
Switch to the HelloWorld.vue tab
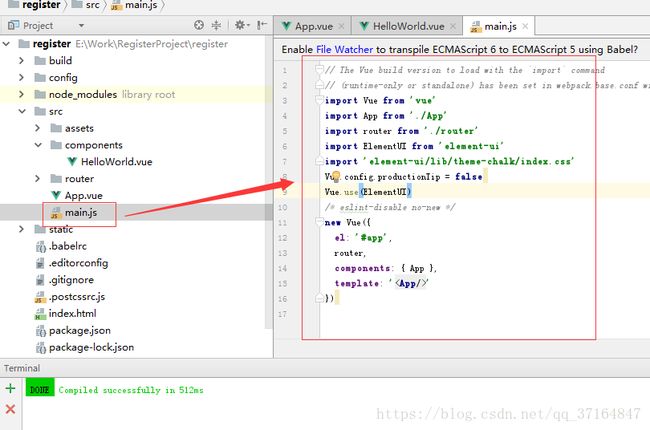pos(408,26)
